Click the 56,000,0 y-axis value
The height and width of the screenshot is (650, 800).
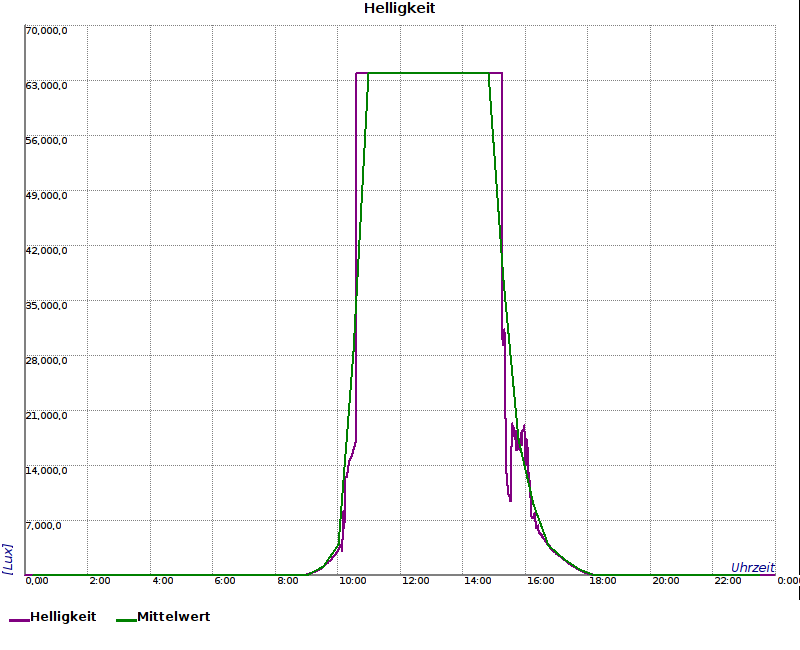pos(46,141)
